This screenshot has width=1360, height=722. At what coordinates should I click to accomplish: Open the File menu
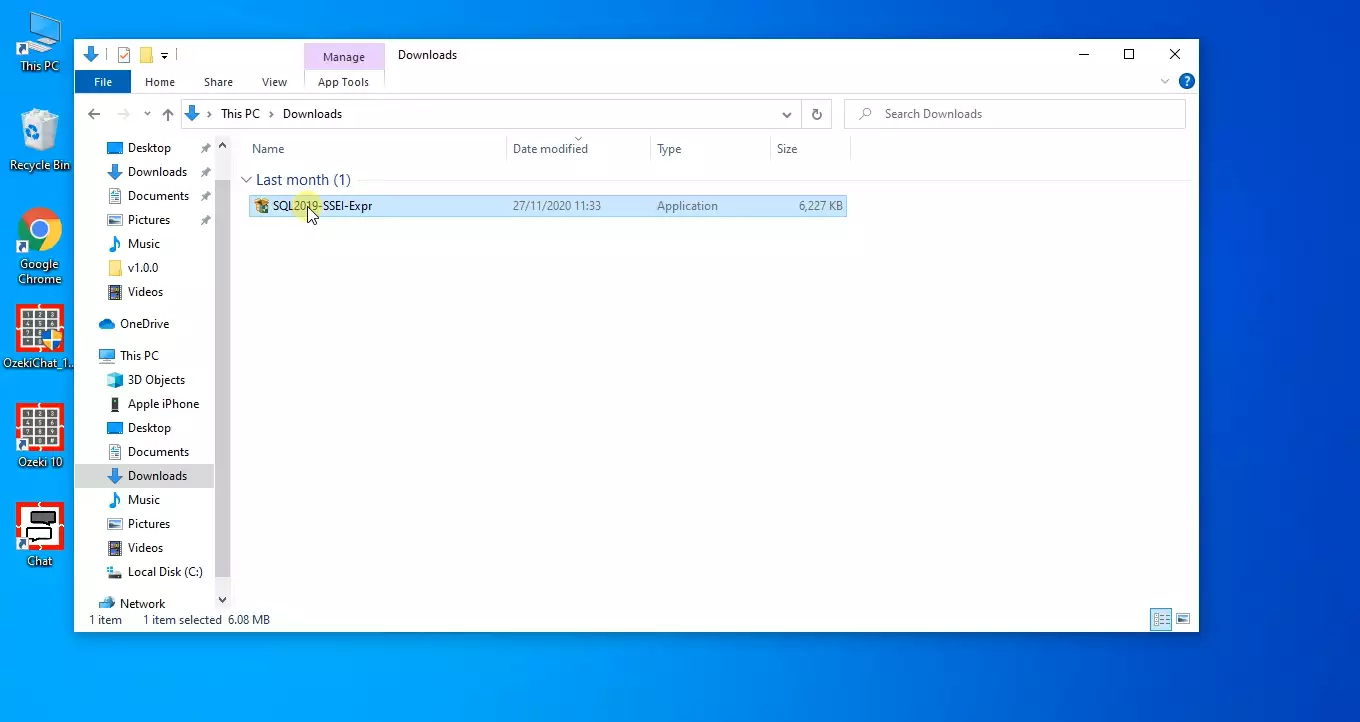tap(103, 82)
